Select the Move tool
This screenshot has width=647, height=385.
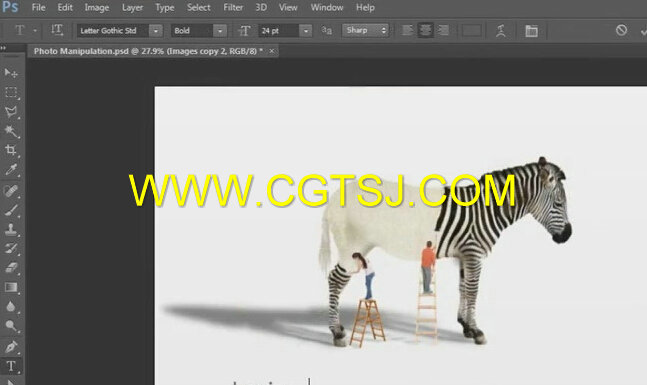tap(11, 73)
